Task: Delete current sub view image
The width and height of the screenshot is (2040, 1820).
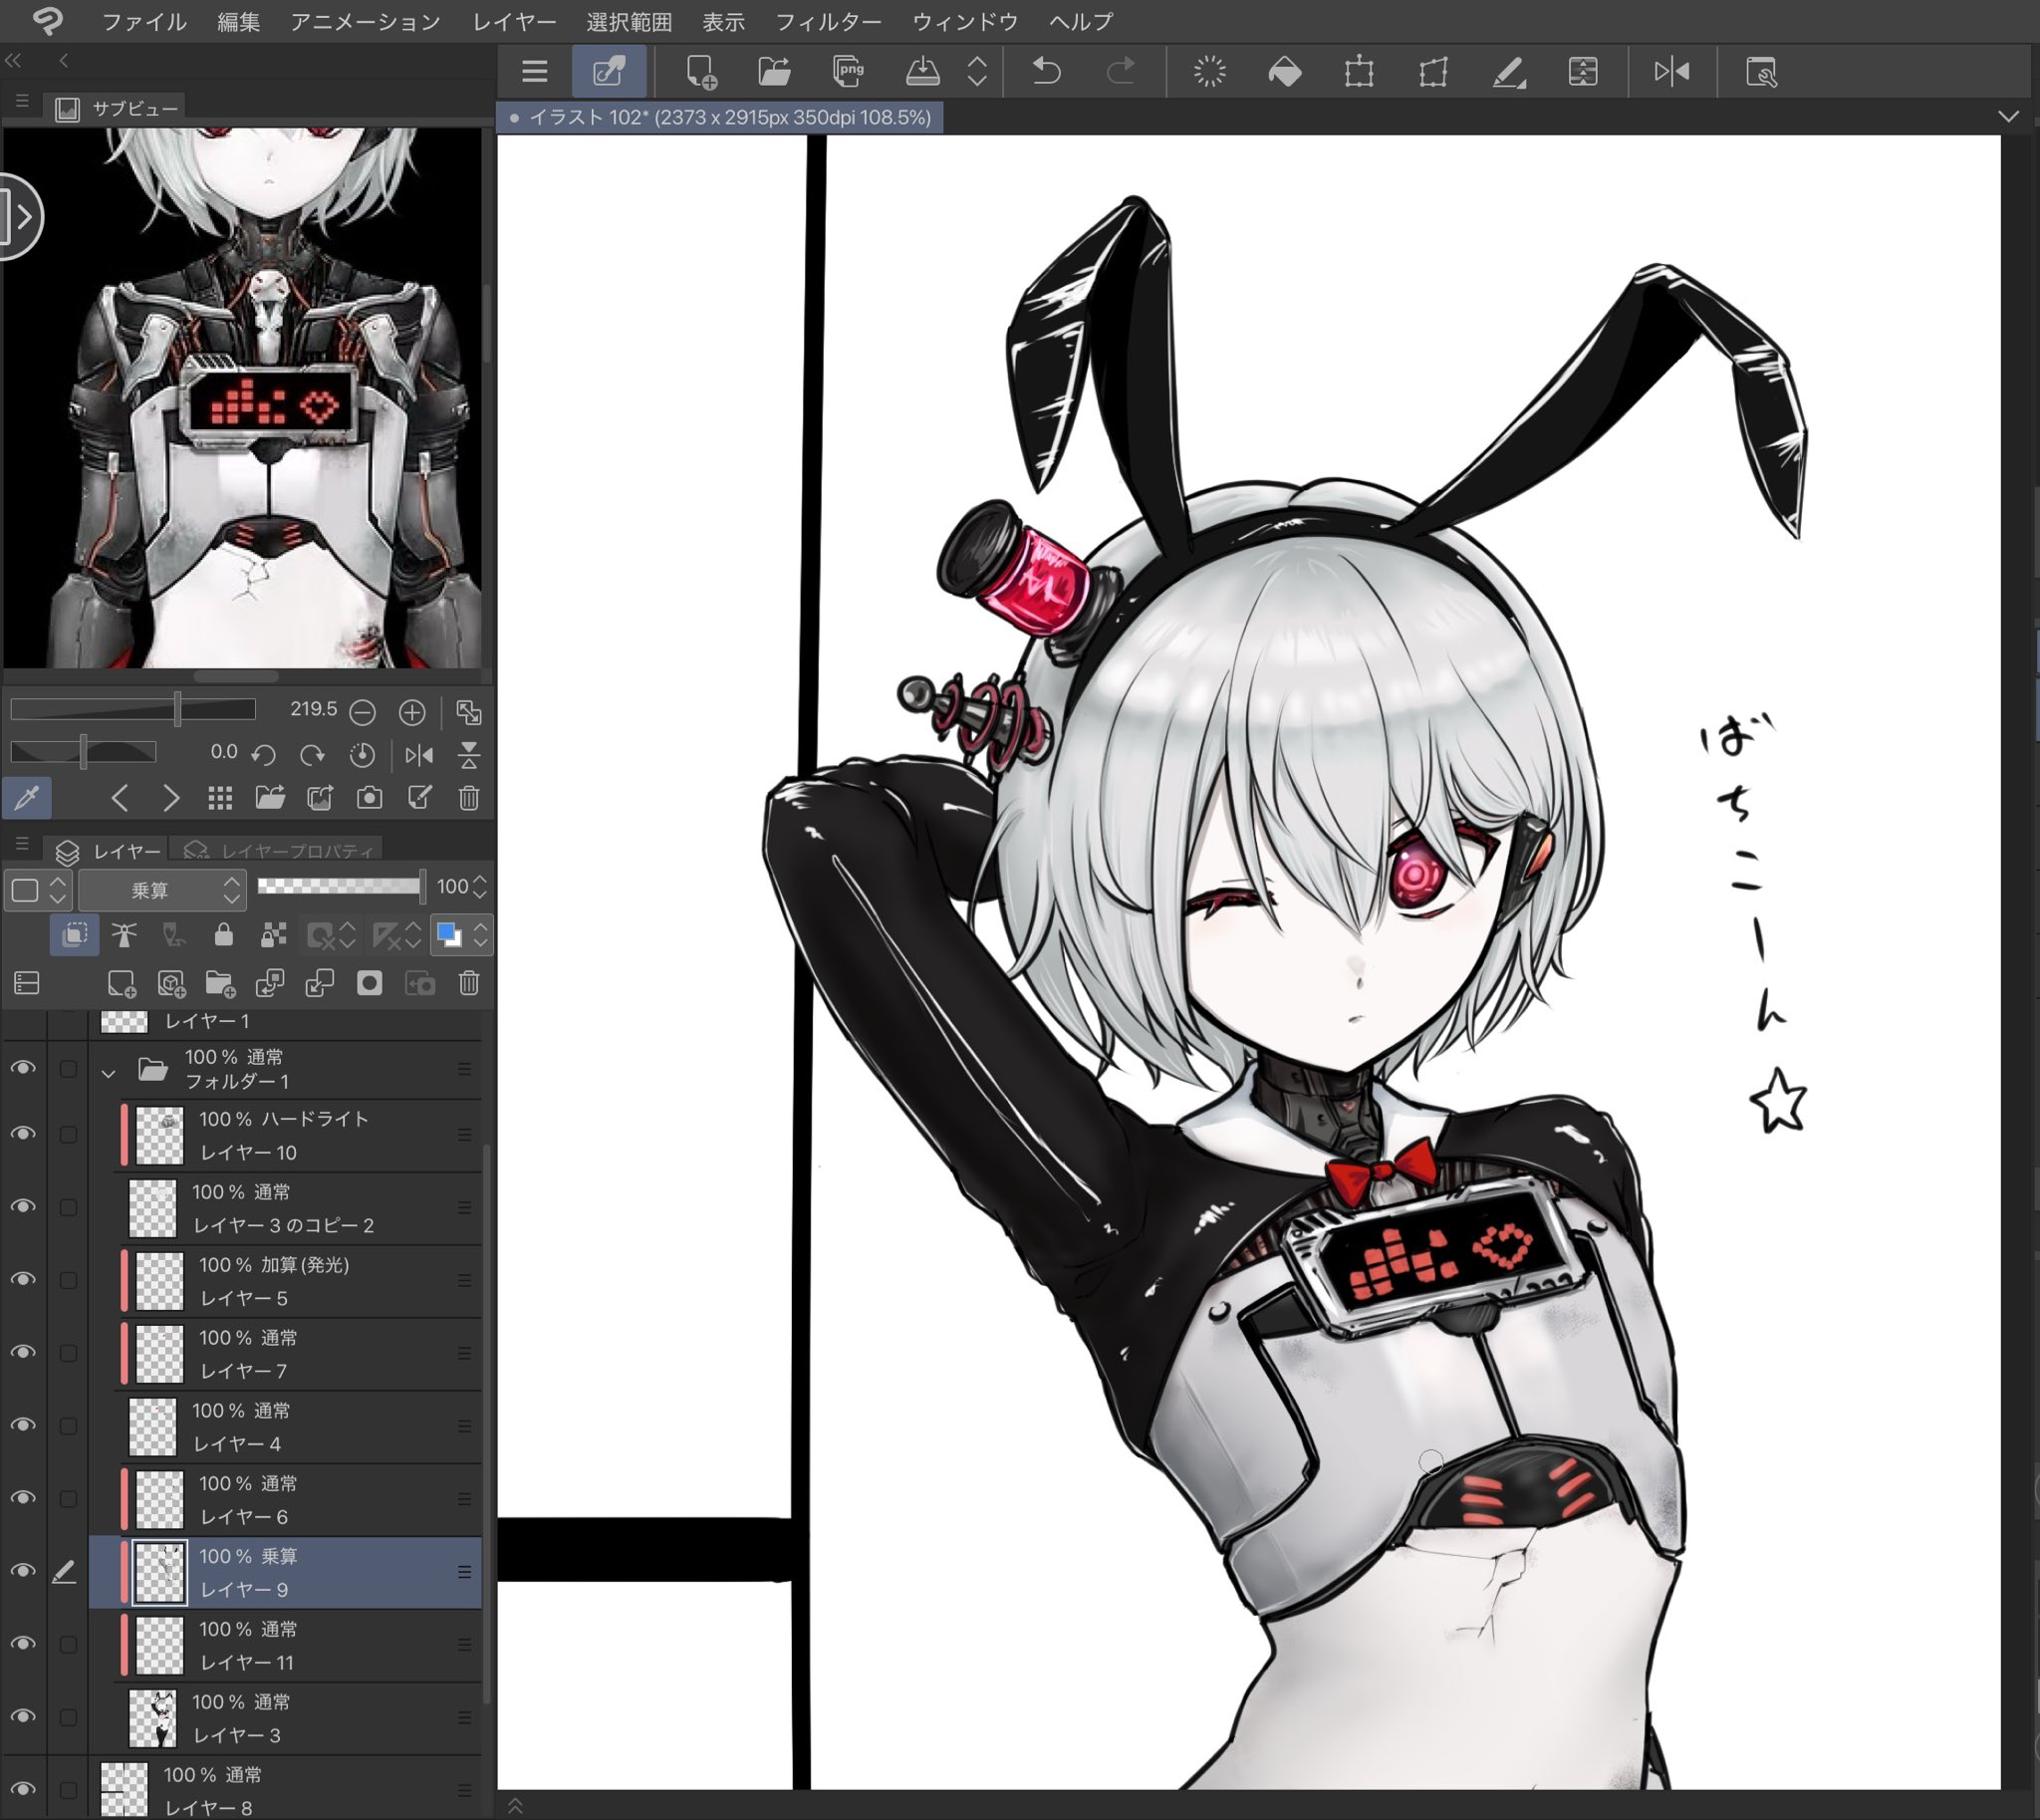Action: (x=469, y=798)
